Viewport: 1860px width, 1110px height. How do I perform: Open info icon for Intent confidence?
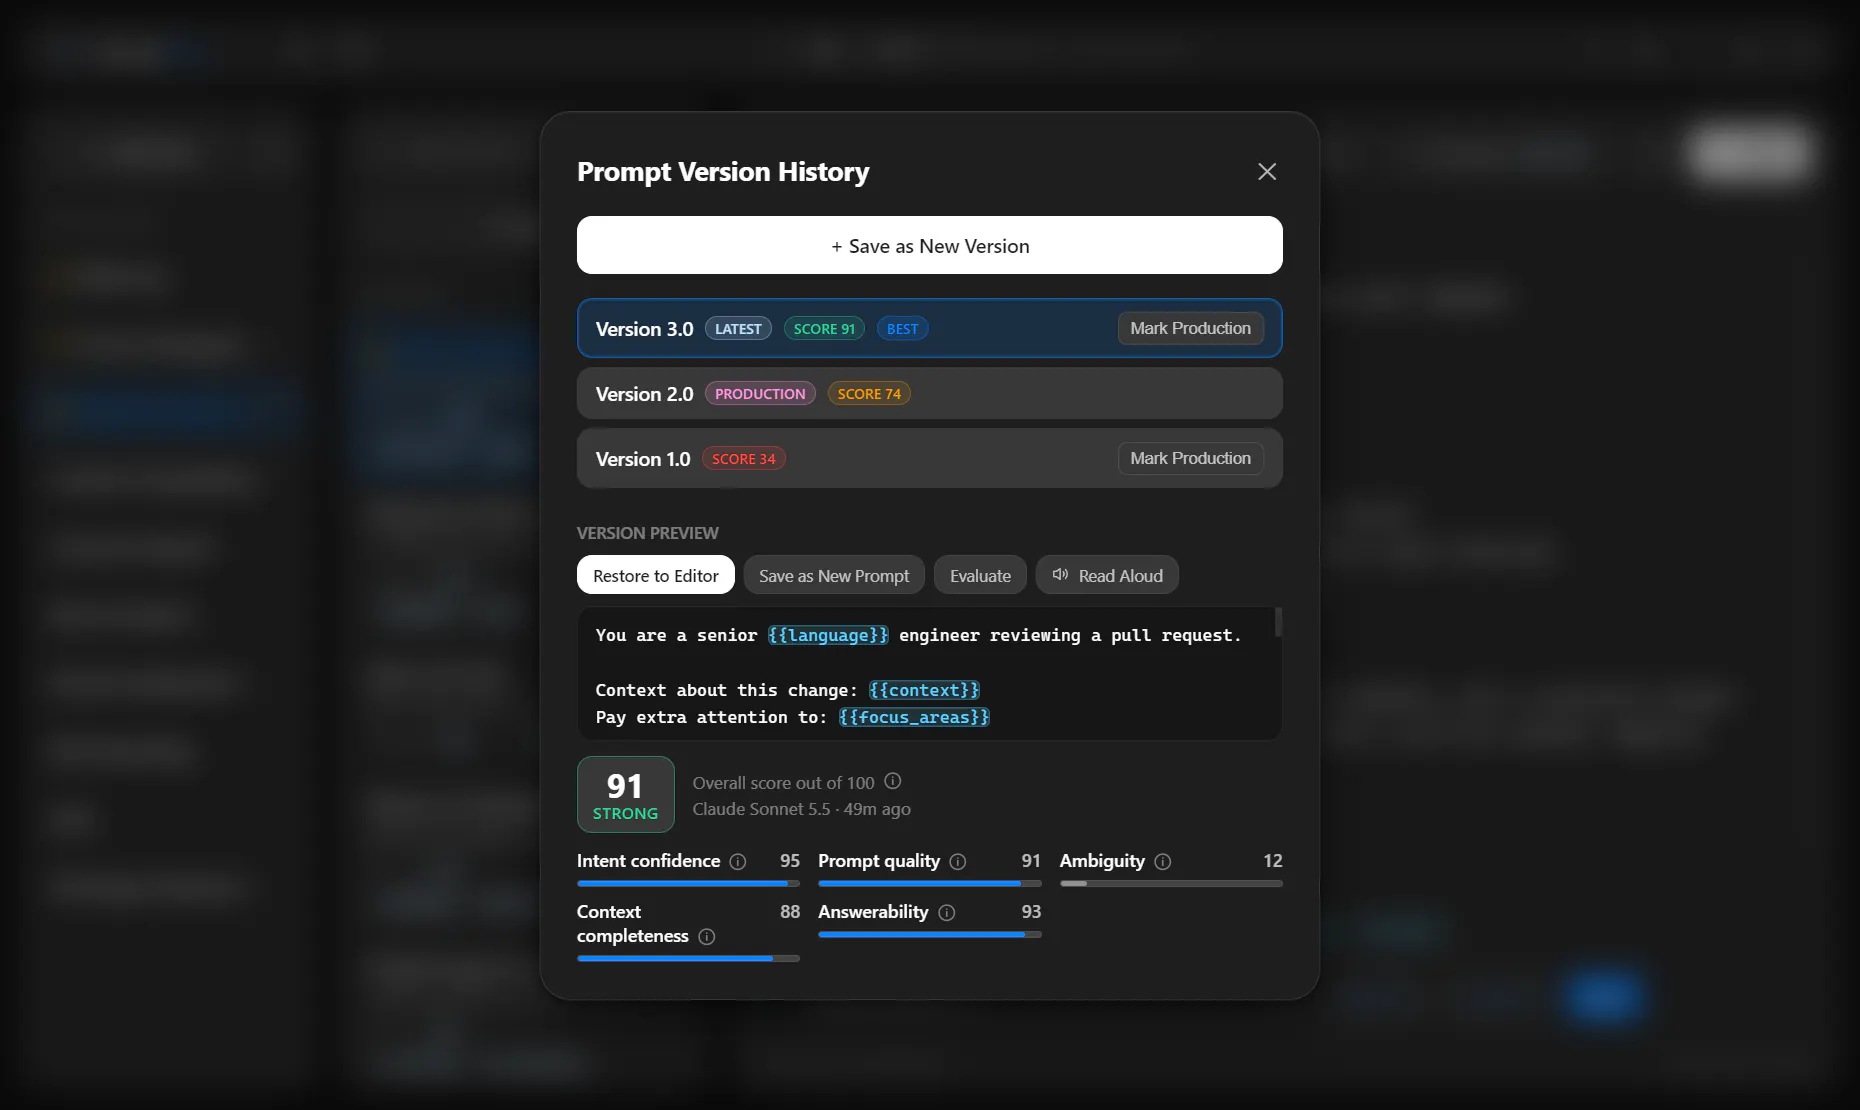738,862
